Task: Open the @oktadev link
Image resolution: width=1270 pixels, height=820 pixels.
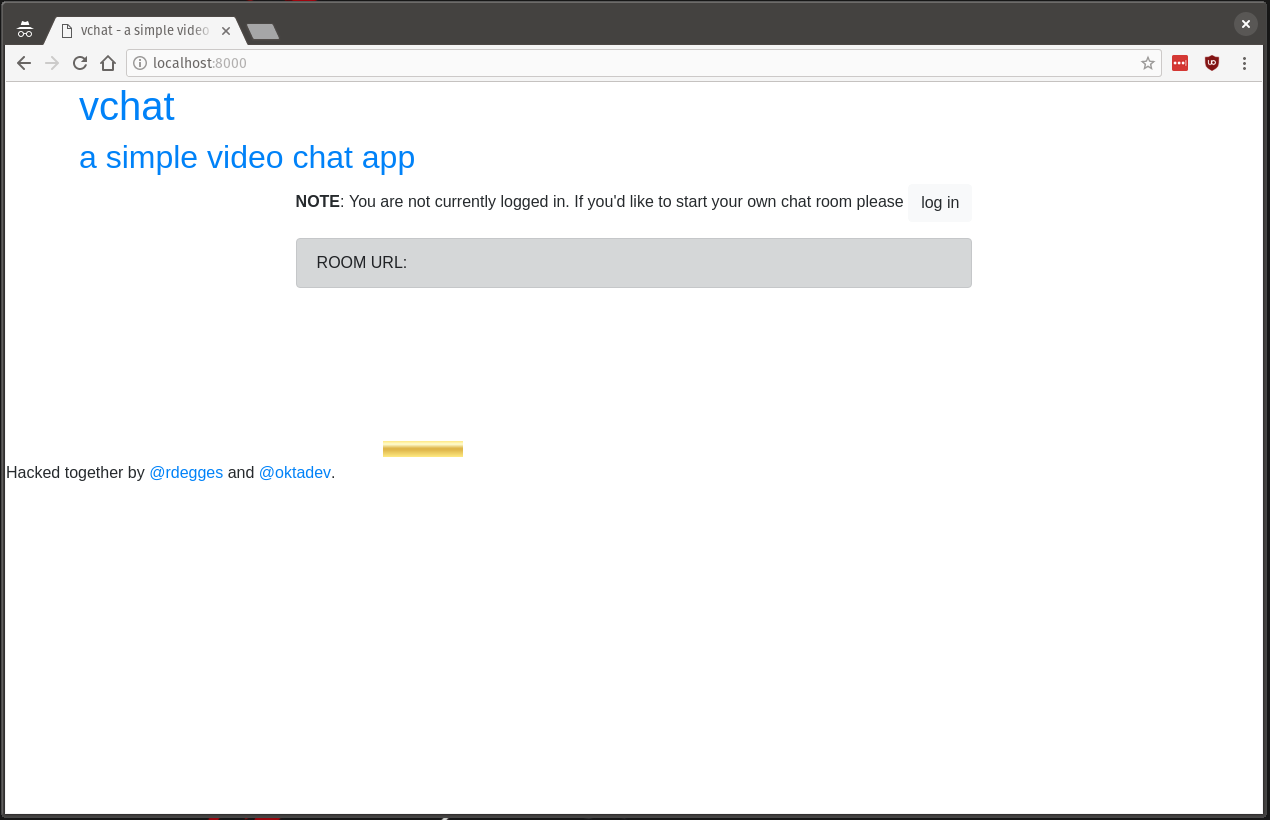Action: (x=294, y=472)
